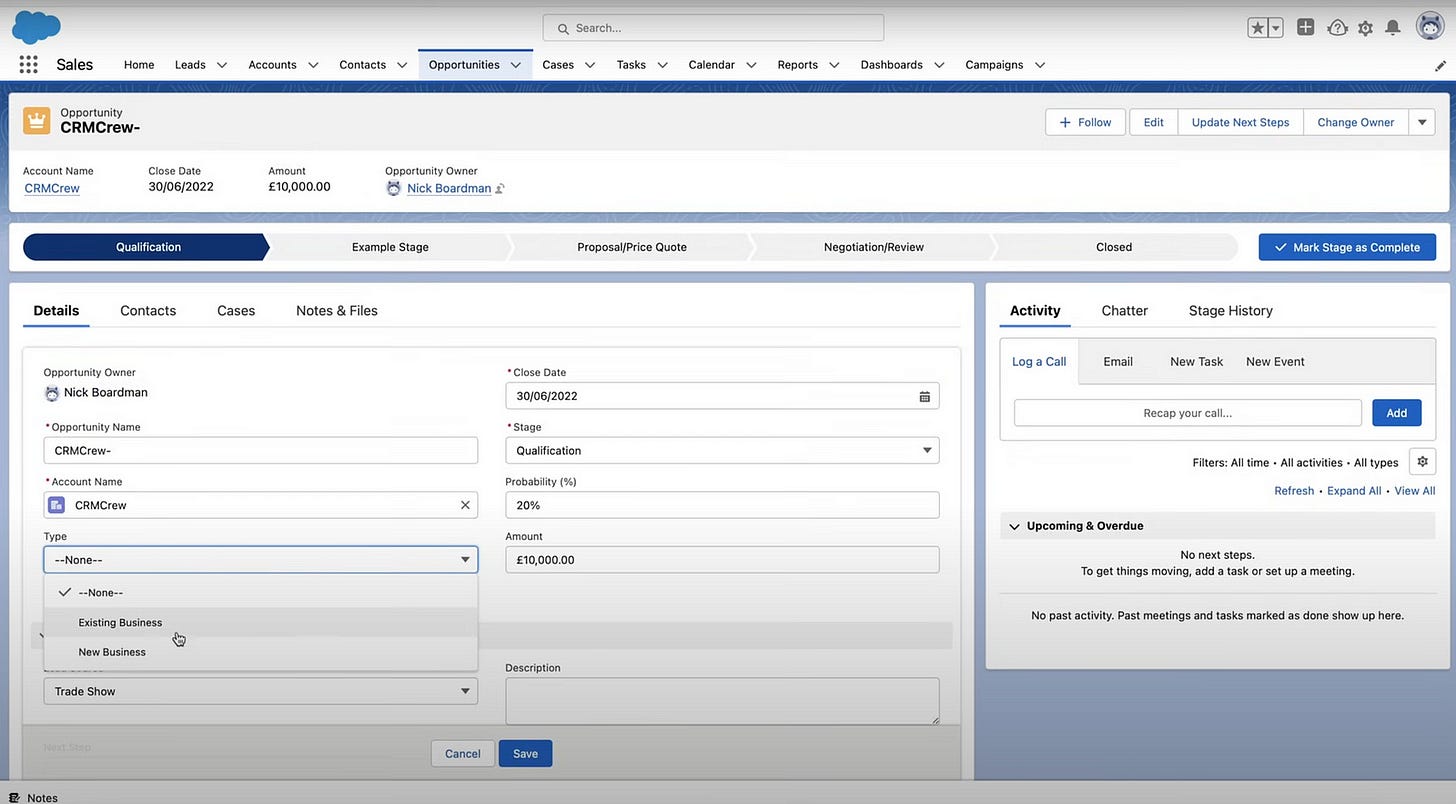Open the Notifications bell icon

[x=1393, y=28]
